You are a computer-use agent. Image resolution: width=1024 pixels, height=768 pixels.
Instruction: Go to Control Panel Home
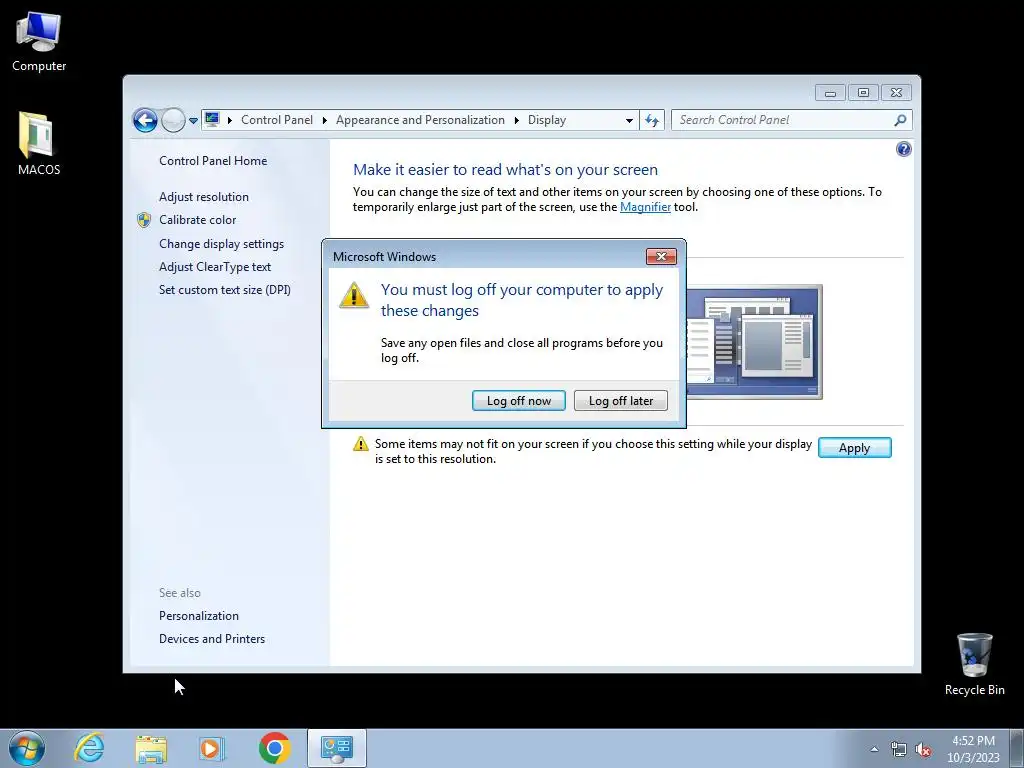point(213,161)
